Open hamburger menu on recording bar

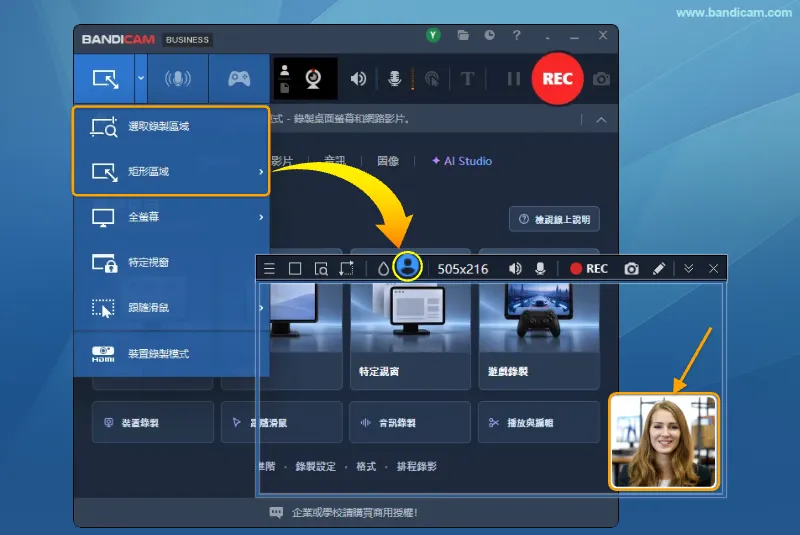[269, 269]
